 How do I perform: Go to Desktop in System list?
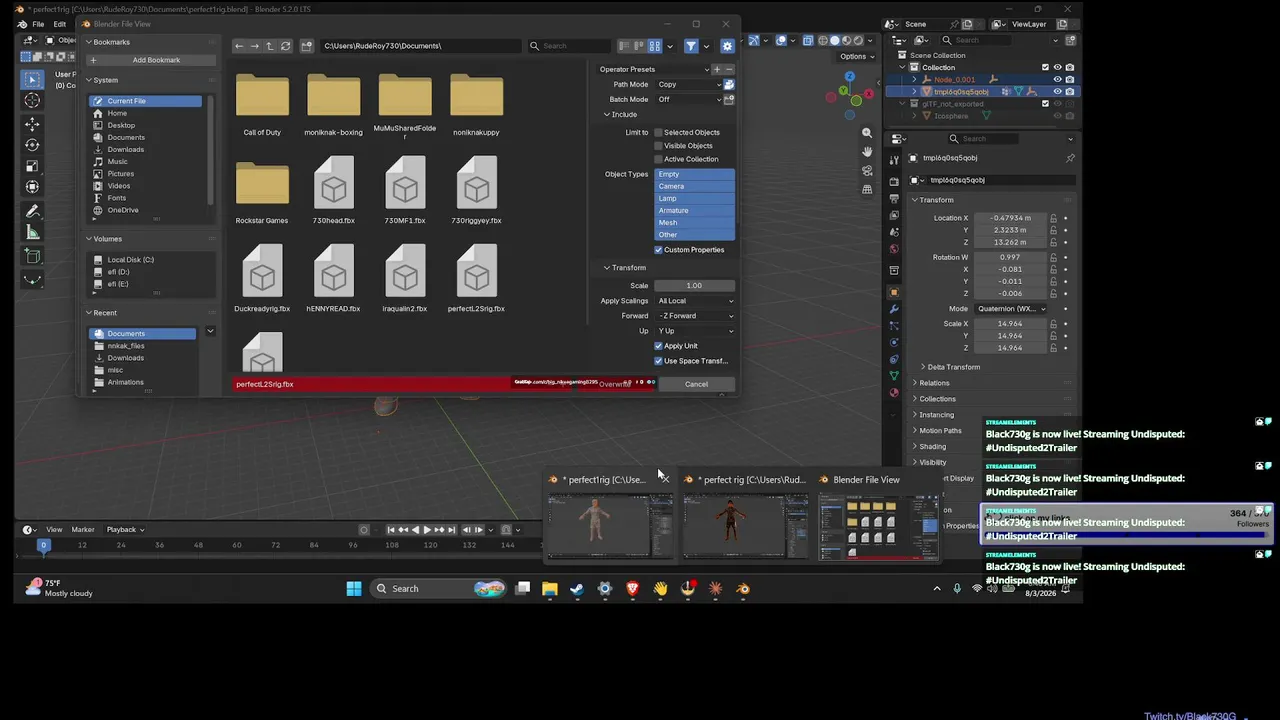[121, 125]
